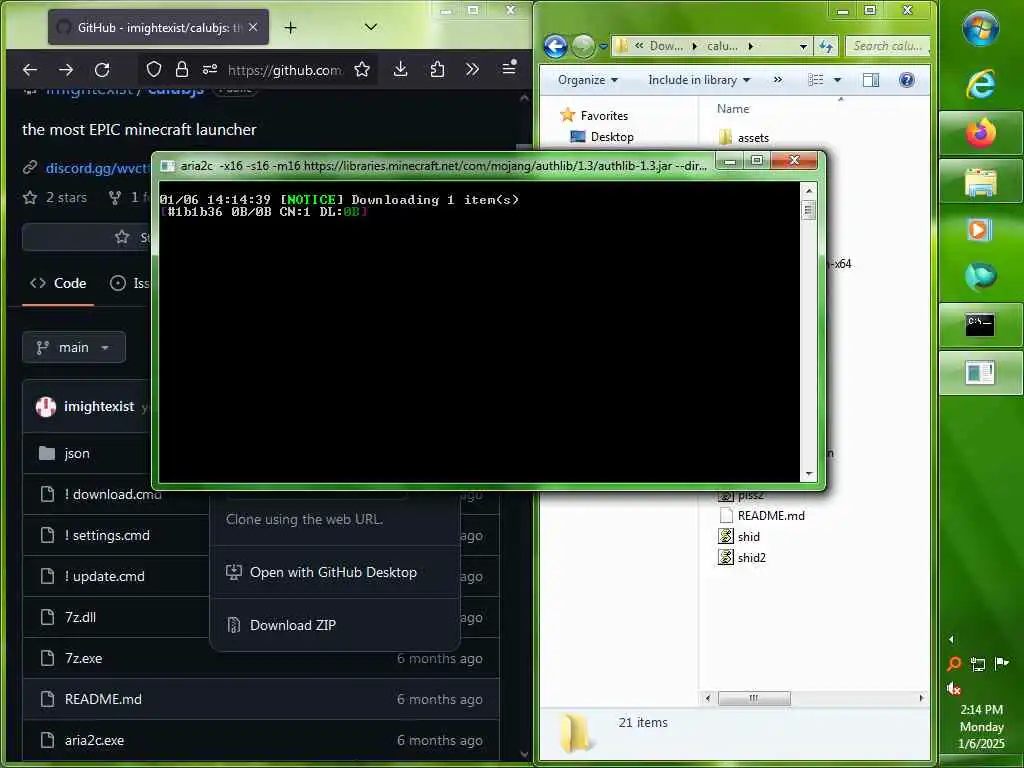The image size is (1024, 768).
Task: Open Firefox hamburger menu
Action: coord(509,68)
